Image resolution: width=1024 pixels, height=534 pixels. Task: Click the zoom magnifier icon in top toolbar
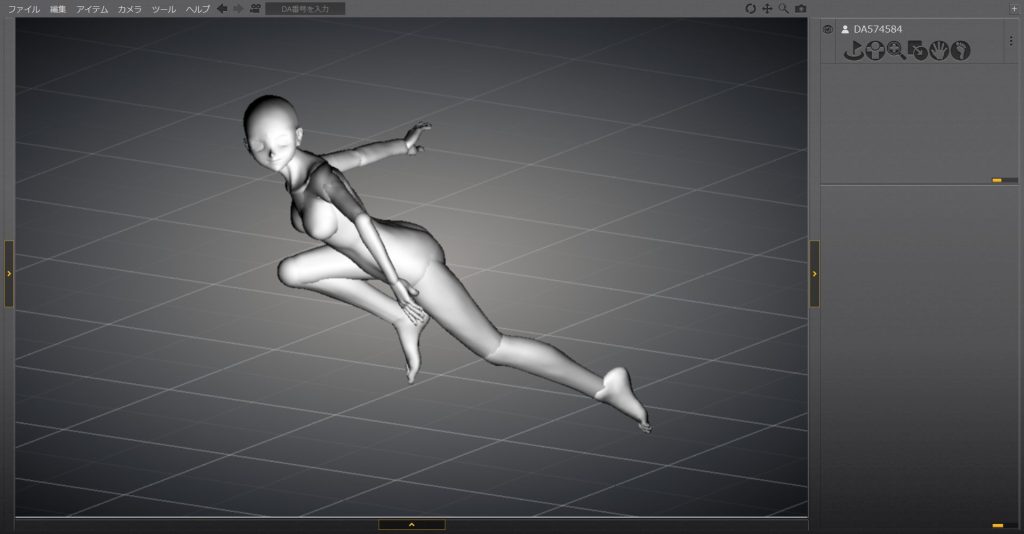(x=784, y=8)
